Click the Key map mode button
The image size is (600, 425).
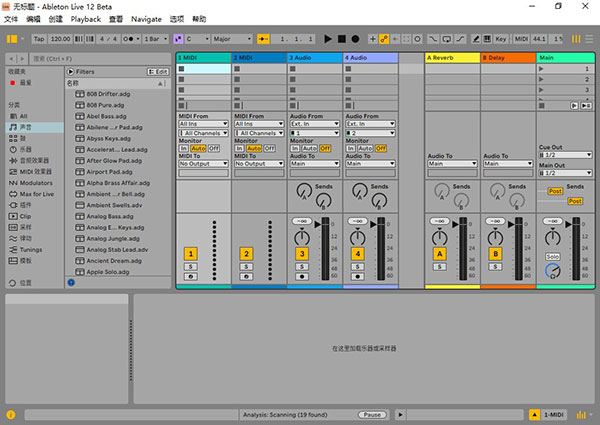click(501, 39)
